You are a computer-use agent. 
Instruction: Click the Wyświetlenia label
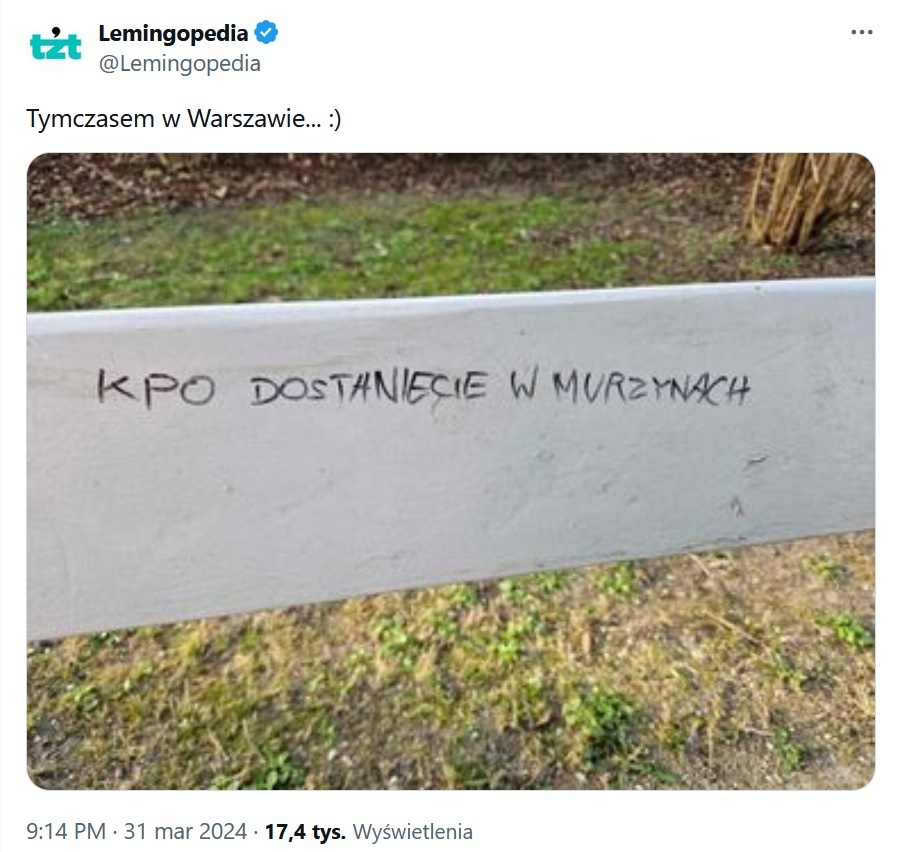[413, 831]
